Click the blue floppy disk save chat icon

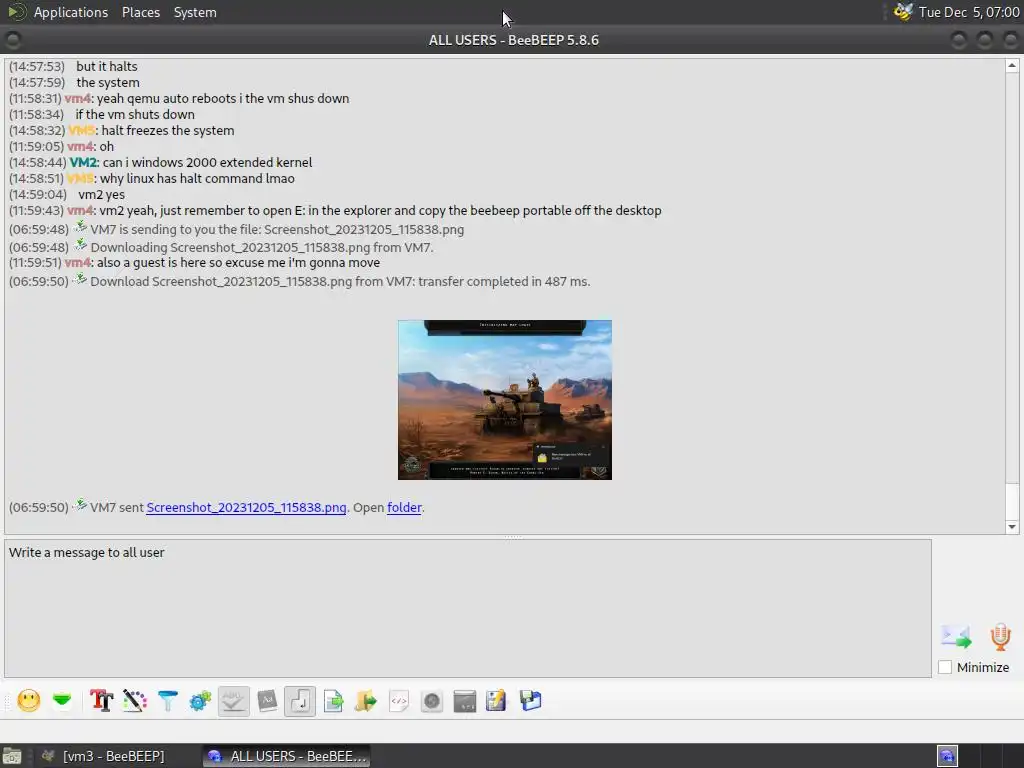[530, 701]
